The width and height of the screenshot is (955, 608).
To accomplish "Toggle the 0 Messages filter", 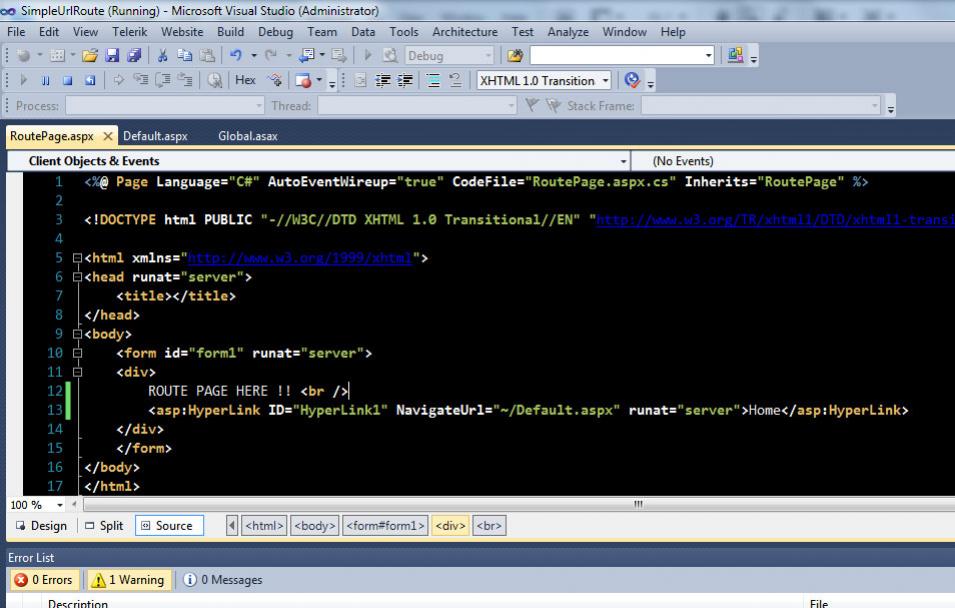I will [x=222, y=580].
